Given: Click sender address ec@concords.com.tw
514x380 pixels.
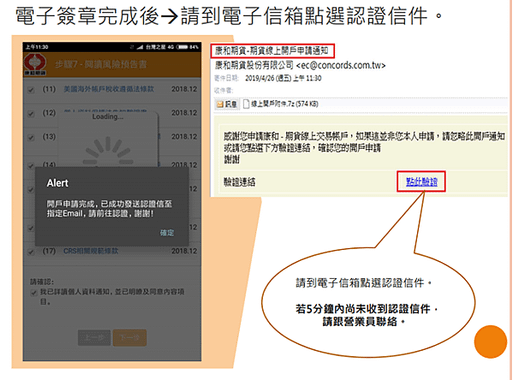Looking at the screenshot, I should tap(341, 65).
